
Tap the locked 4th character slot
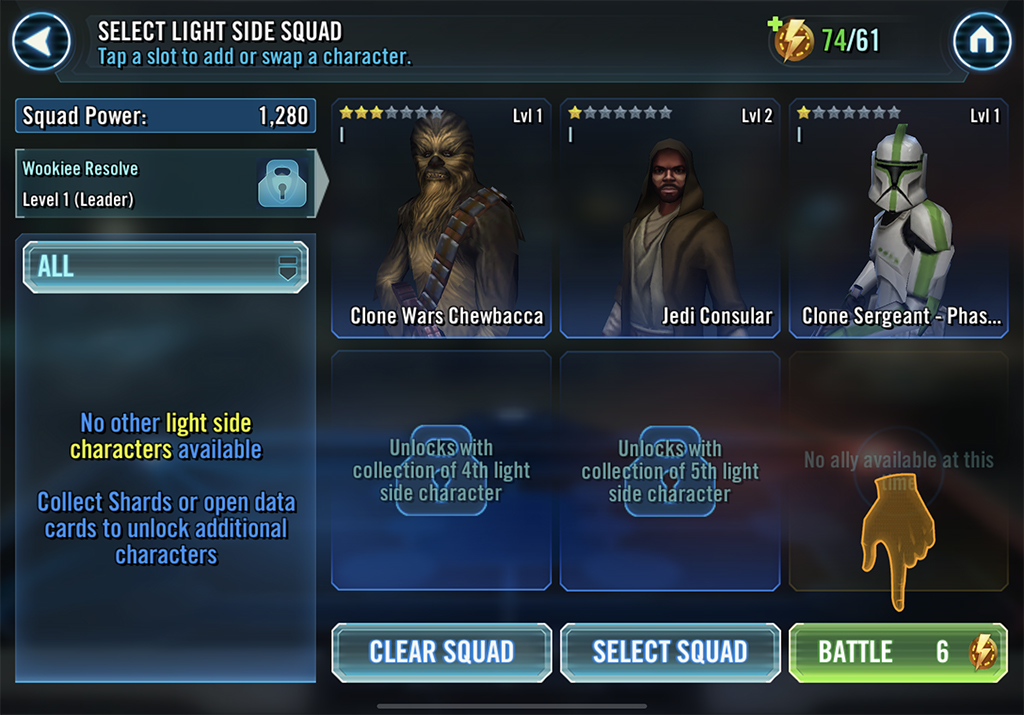(441, 471)
